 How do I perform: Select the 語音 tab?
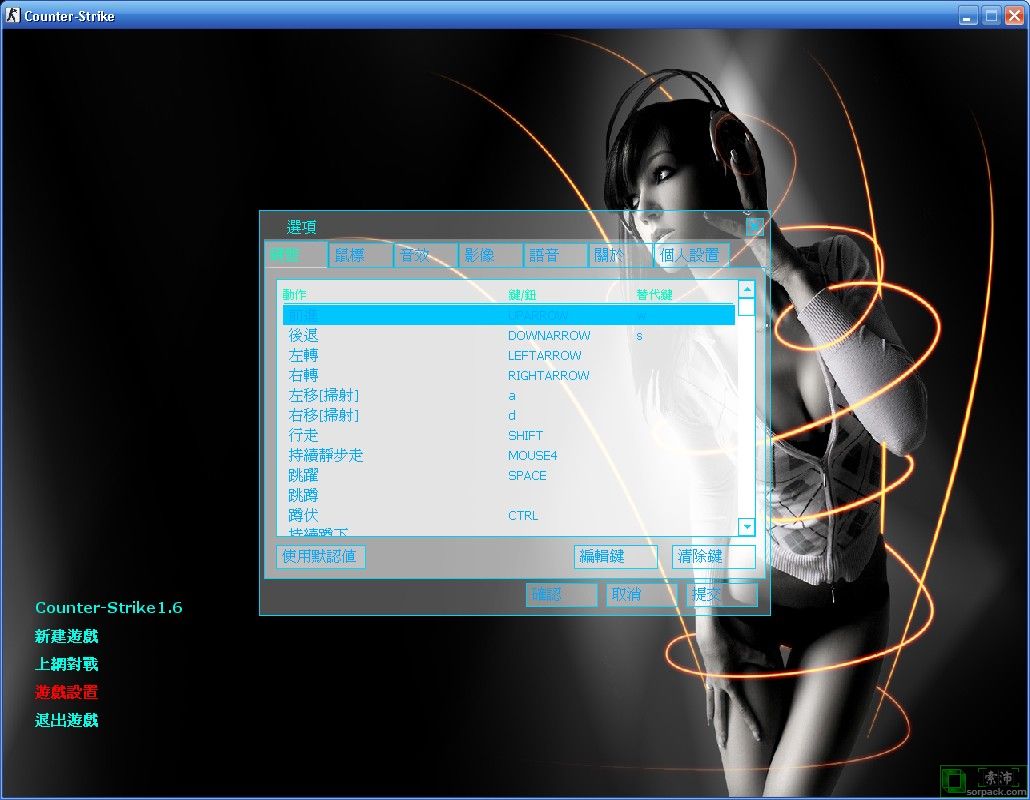coord(555,255)
